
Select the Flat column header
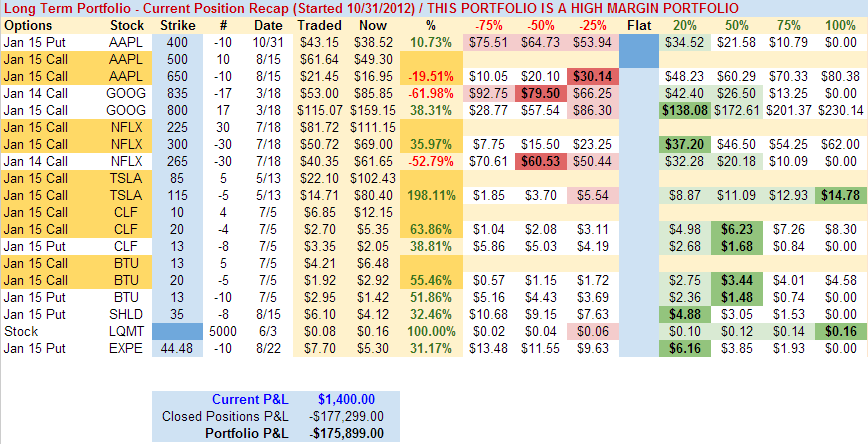pyautogui.click(x=638, y=23)
